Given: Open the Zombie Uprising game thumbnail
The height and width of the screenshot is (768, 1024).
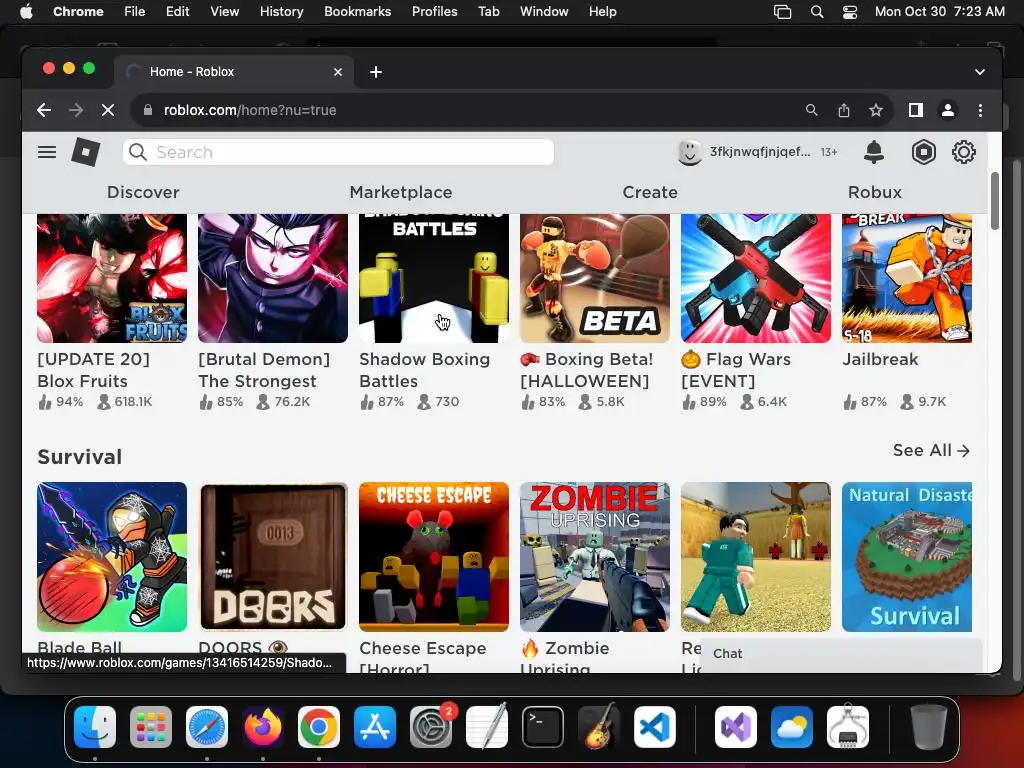Looking at the screenshot, I should (594, 557).
